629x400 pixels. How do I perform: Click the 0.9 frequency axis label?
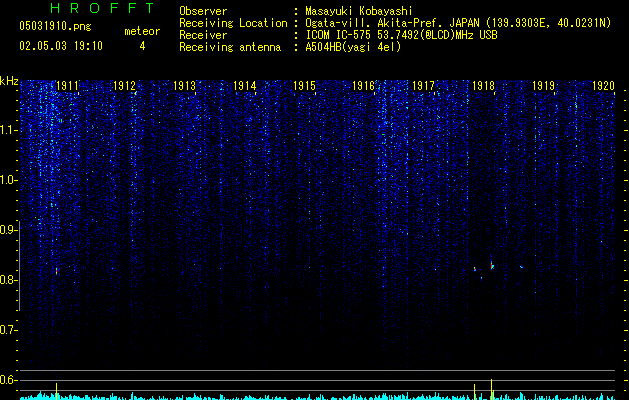[8, 230]
